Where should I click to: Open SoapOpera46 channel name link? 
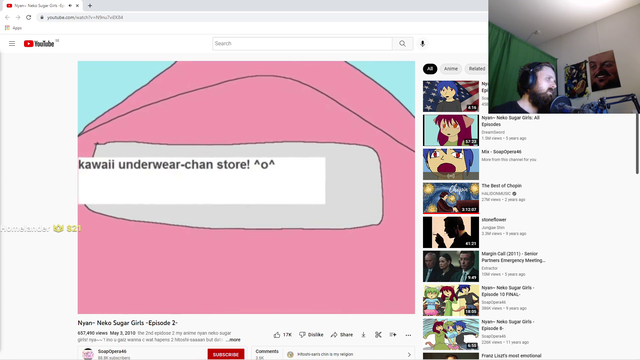point(112,351)
